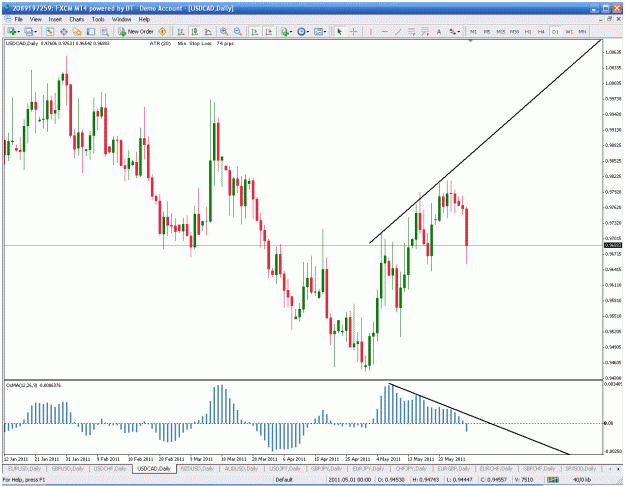625x486 pixels.
Task: Set timeframe to H4
Action: pos(541,31)
